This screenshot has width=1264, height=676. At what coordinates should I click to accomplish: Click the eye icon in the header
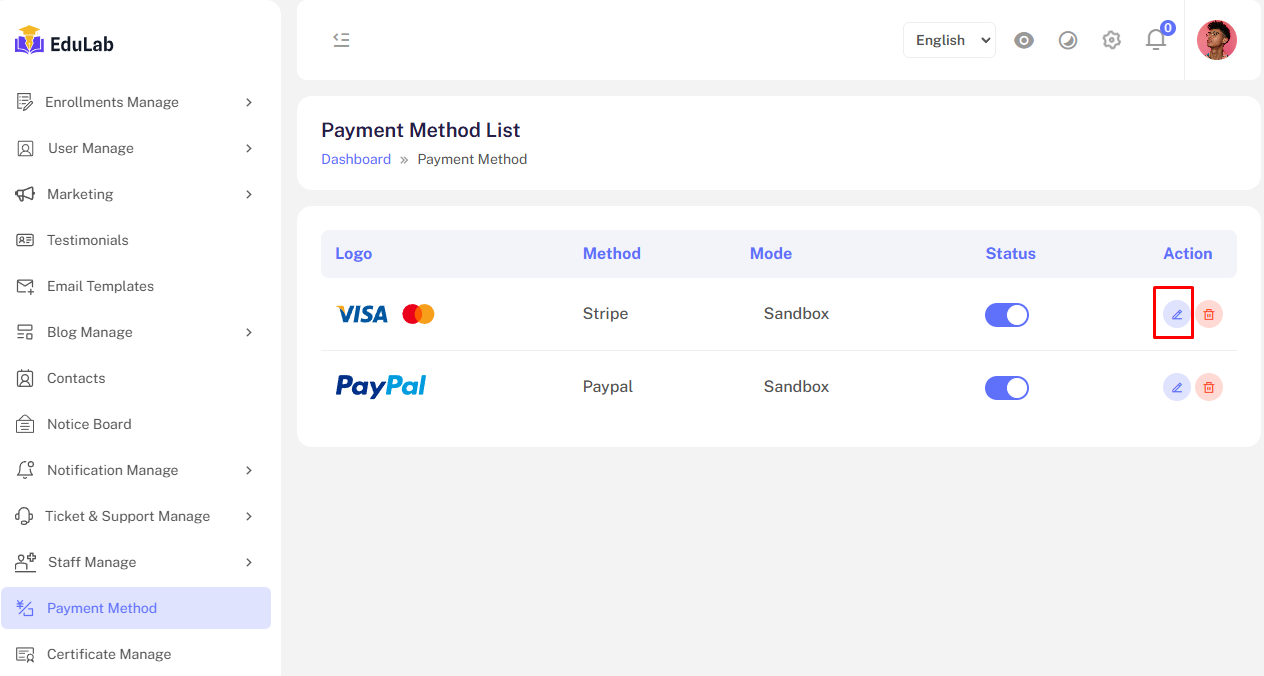1024,40
